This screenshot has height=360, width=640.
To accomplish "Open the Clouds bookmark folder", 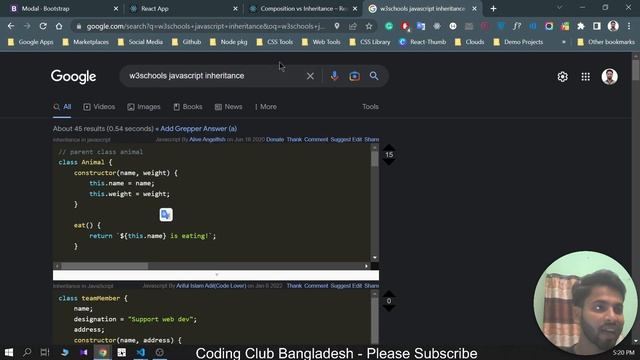I will (x=469, y=42).
